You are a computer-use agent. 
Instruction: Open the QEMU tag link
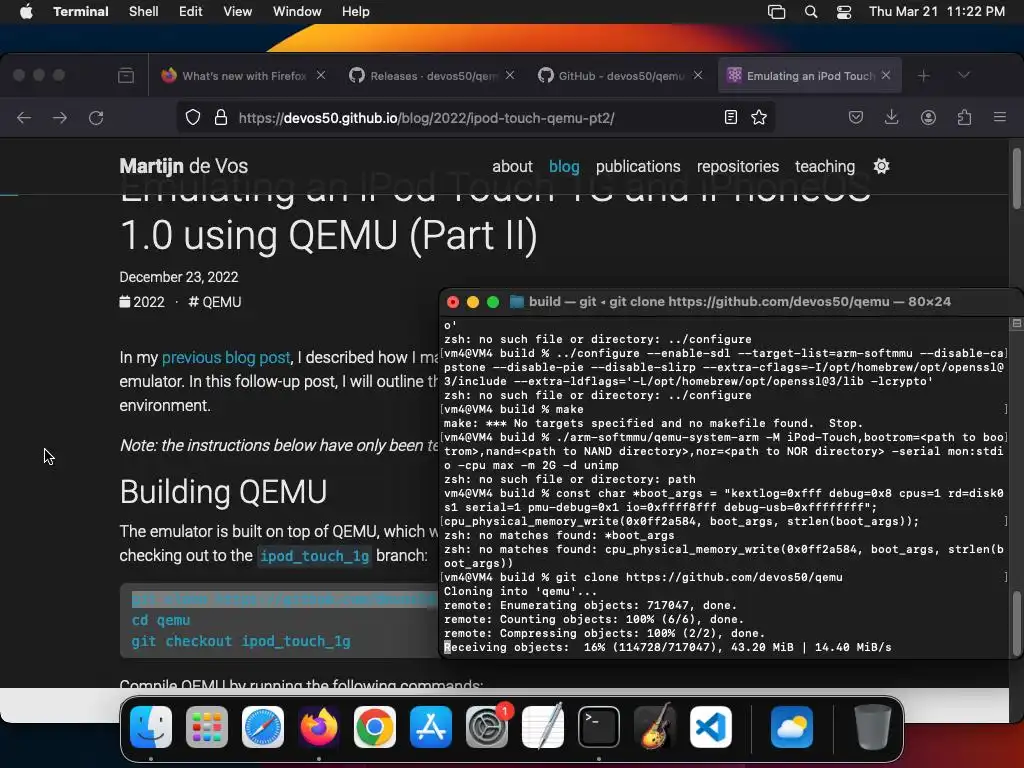point(215,302)
